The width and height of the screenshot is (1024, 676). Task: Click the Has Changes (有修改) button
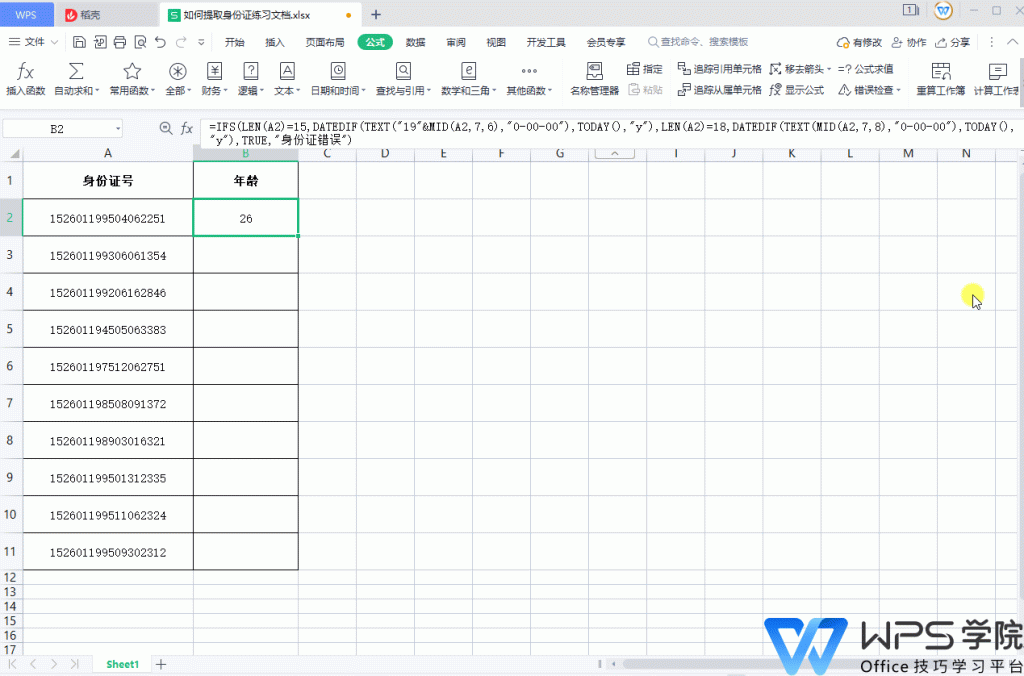[x=859, y=42]
